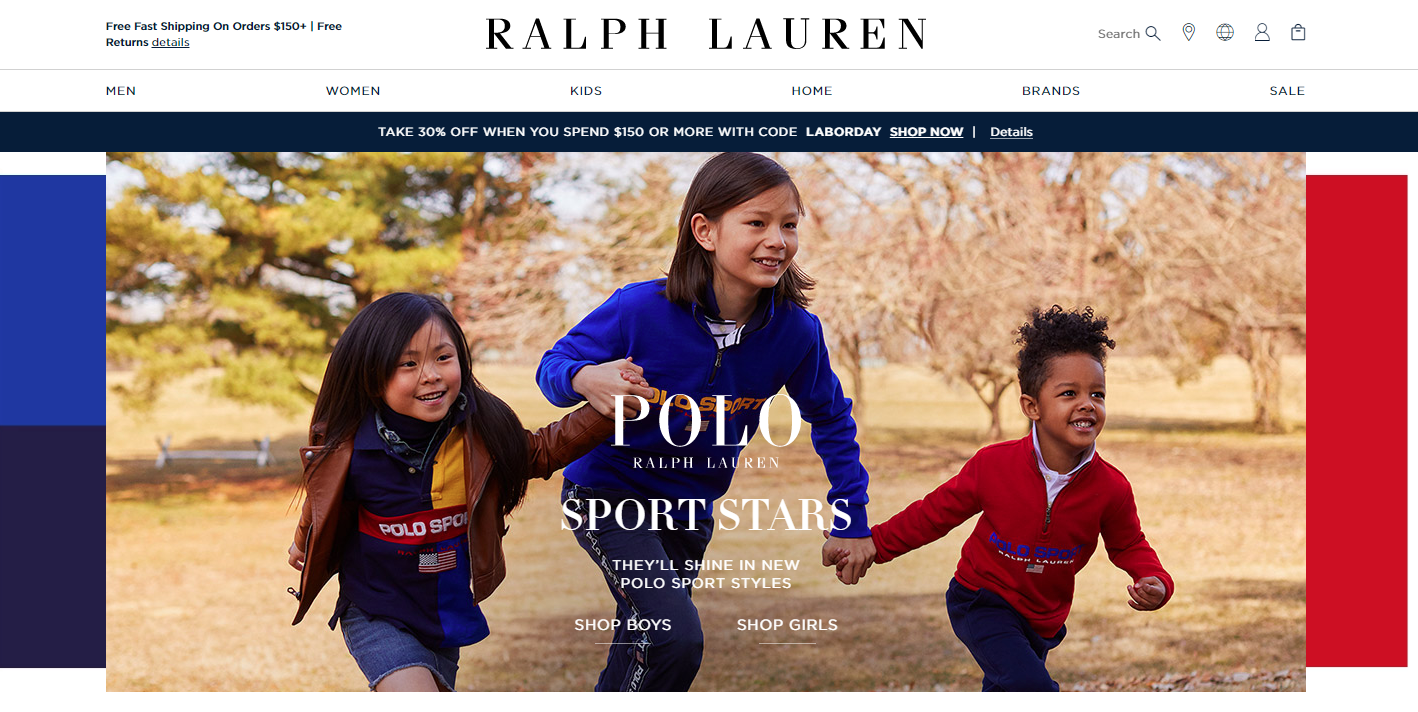Open the account profile icon
The image size is (1418, 712).
click(1262, 33)
